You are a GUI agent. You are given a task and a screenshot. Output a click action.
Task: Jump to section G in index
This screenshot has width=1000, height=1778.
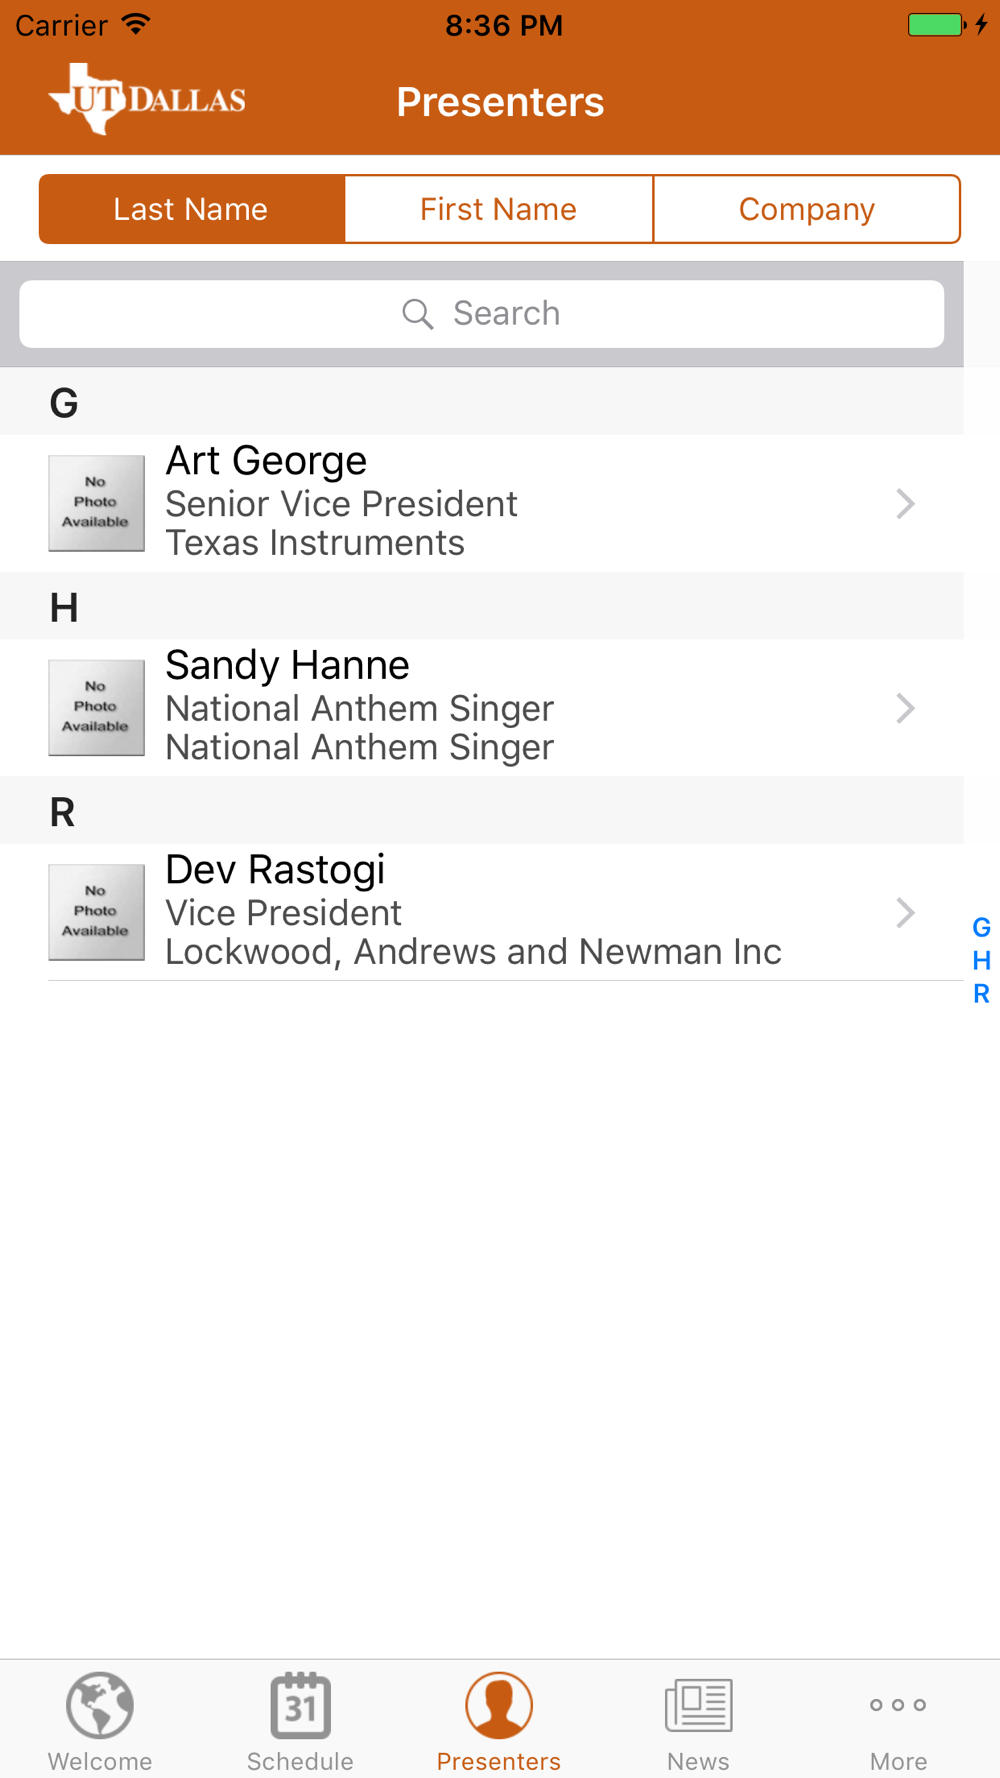[981, 927]
